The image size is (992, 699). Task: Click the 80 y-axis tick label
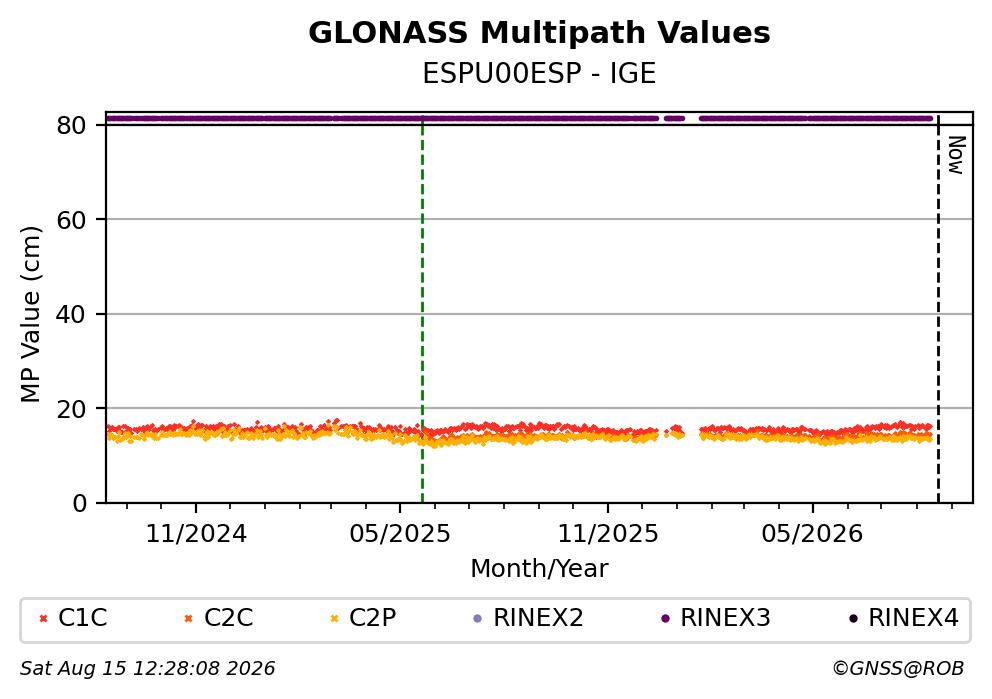(71, 125)
